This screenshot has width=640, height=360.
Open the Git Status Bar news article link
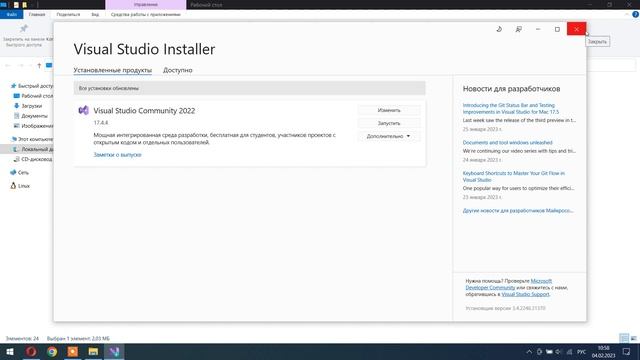point(511,108)
